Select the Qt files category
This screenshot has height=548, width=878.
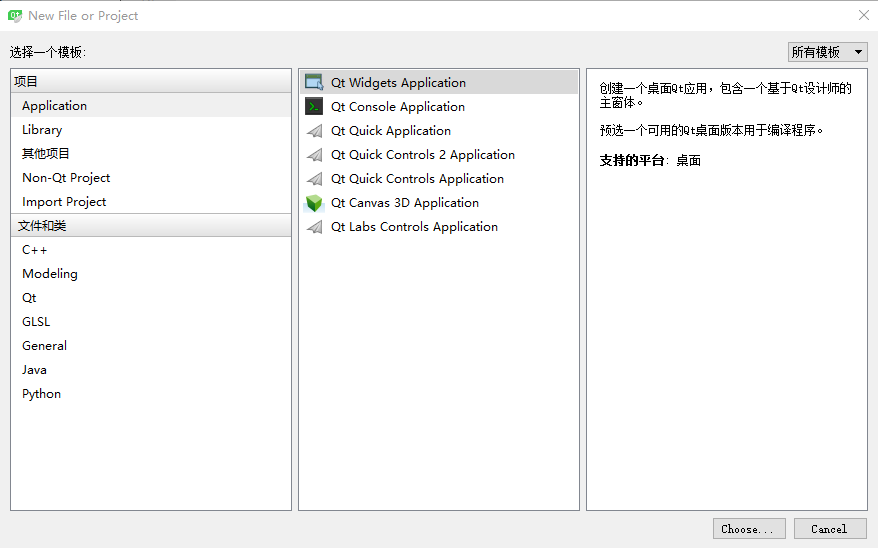151,298
